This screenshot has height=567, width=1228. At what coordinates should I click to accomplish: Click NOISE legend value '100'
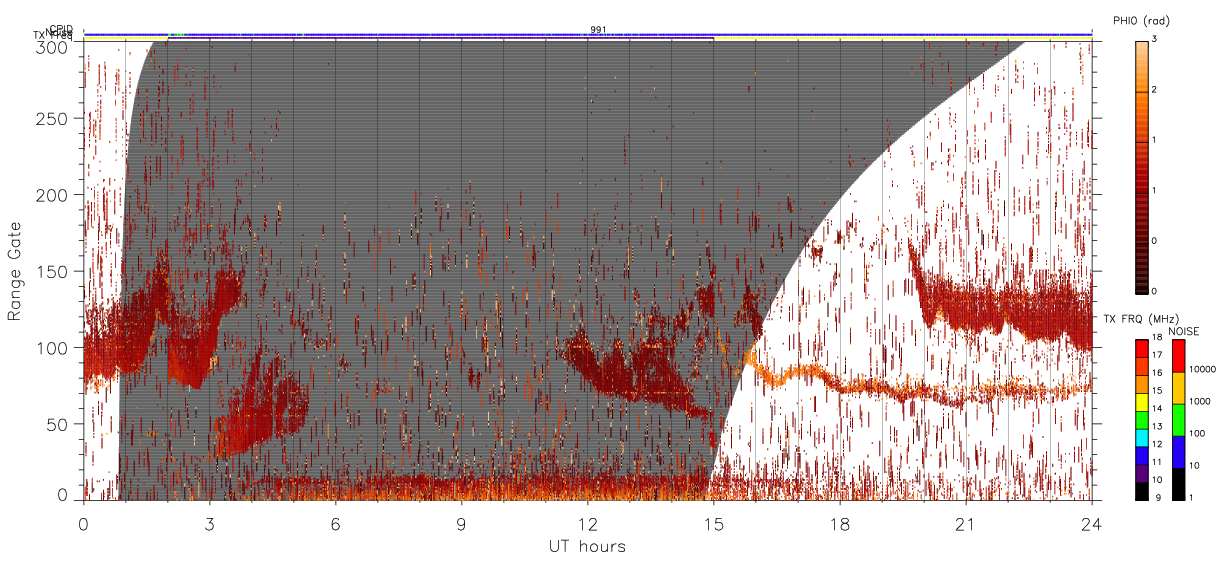(x=1197, y=433)
